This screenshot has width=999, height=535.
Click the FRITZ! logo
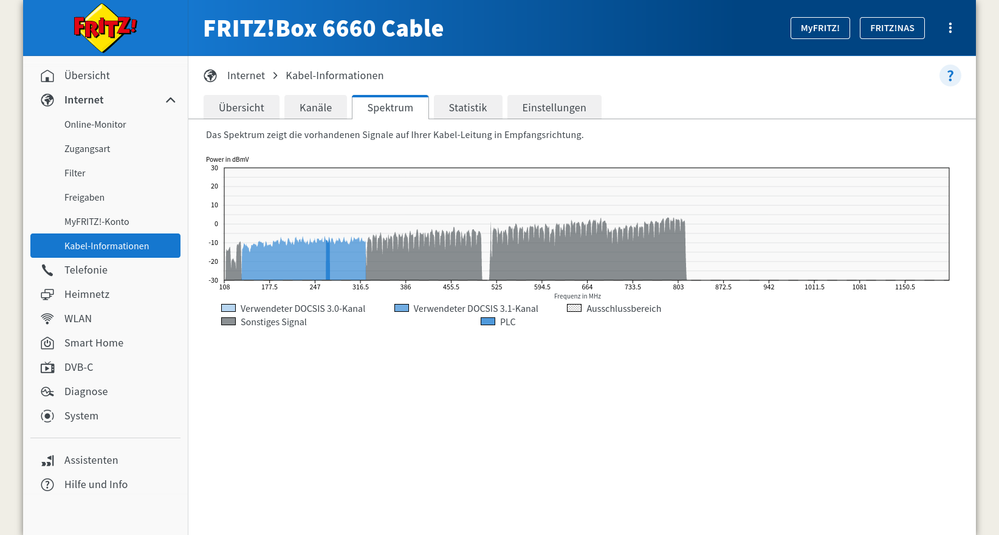(x=105, y=27)
